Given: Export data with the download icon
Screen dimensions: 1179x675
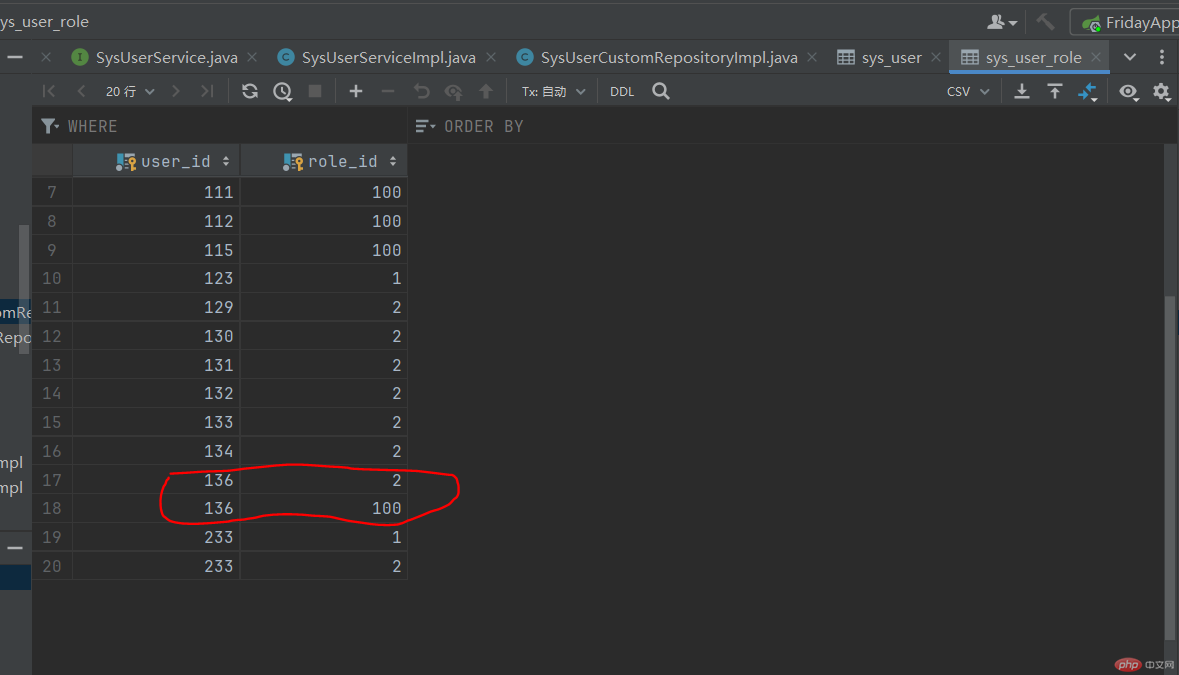Looking at the screenshot, I should tap(1021, 91).
